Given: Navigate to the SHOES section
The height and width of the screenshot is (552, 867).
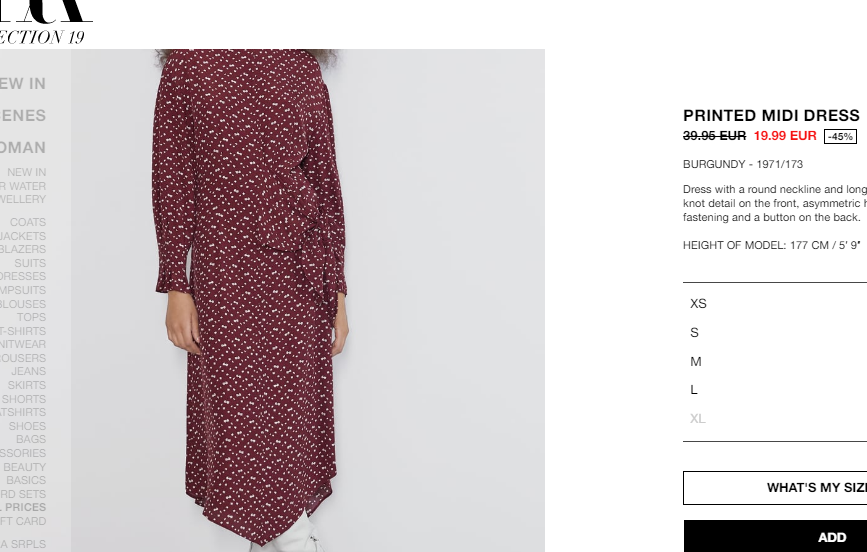Looking at the screenshot, I should 27,426.
